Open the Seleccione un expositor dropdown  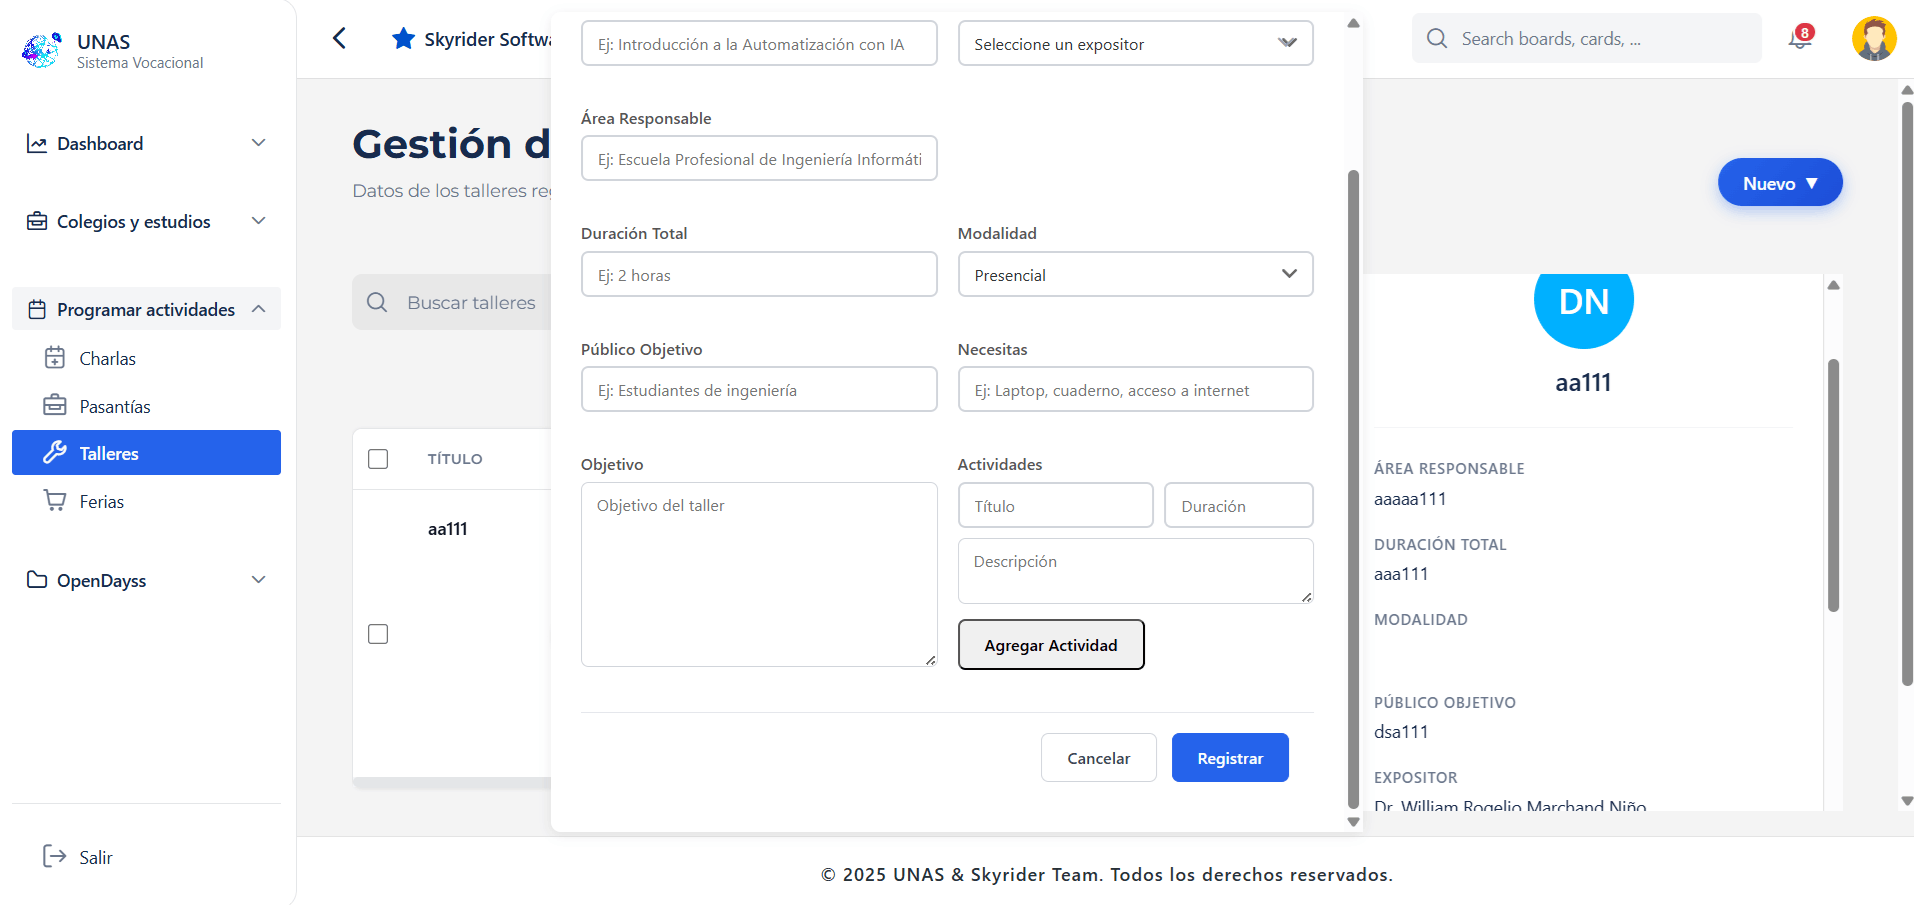1135,44
